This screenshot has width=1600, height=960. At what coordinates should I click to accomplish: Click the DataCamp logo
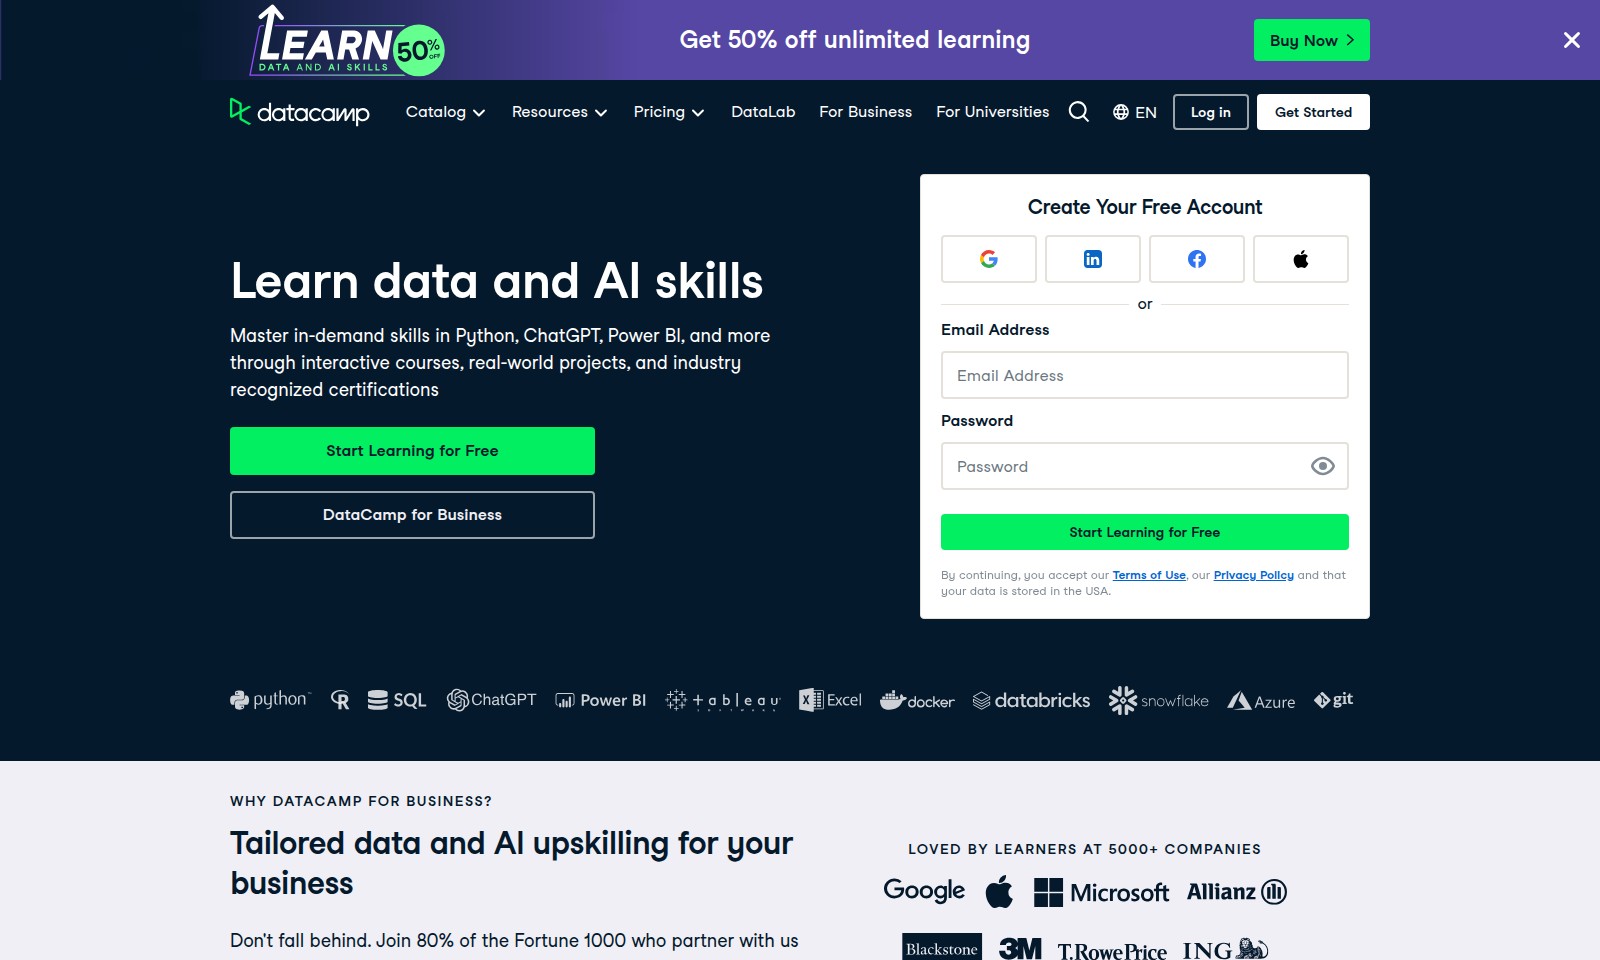coord(299,111)
